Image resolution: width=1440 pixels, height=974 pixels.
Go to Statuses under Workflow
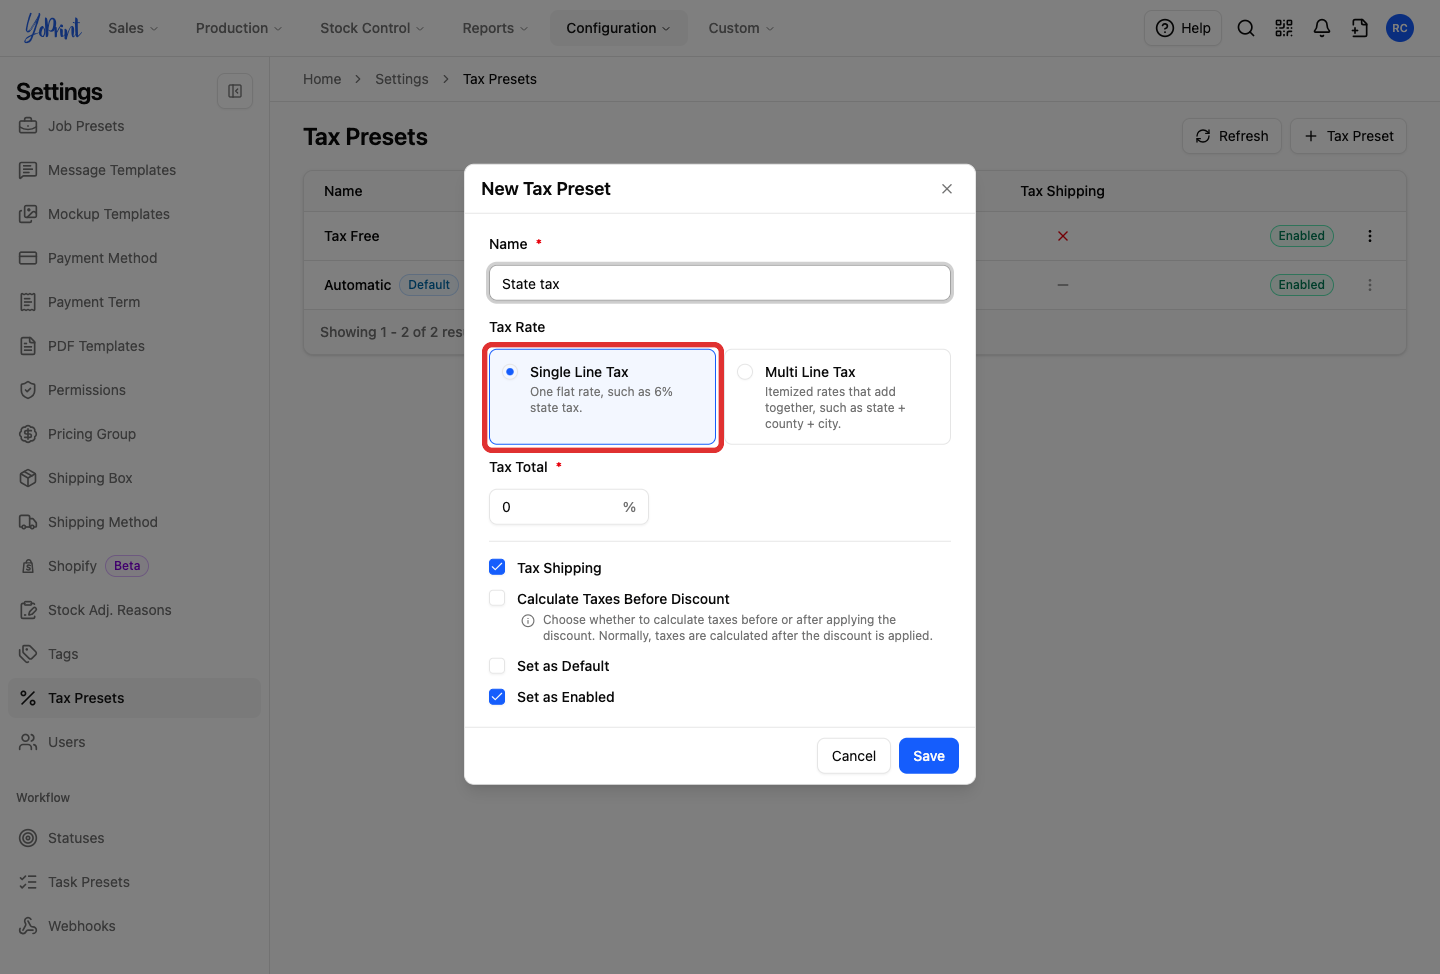134,838
